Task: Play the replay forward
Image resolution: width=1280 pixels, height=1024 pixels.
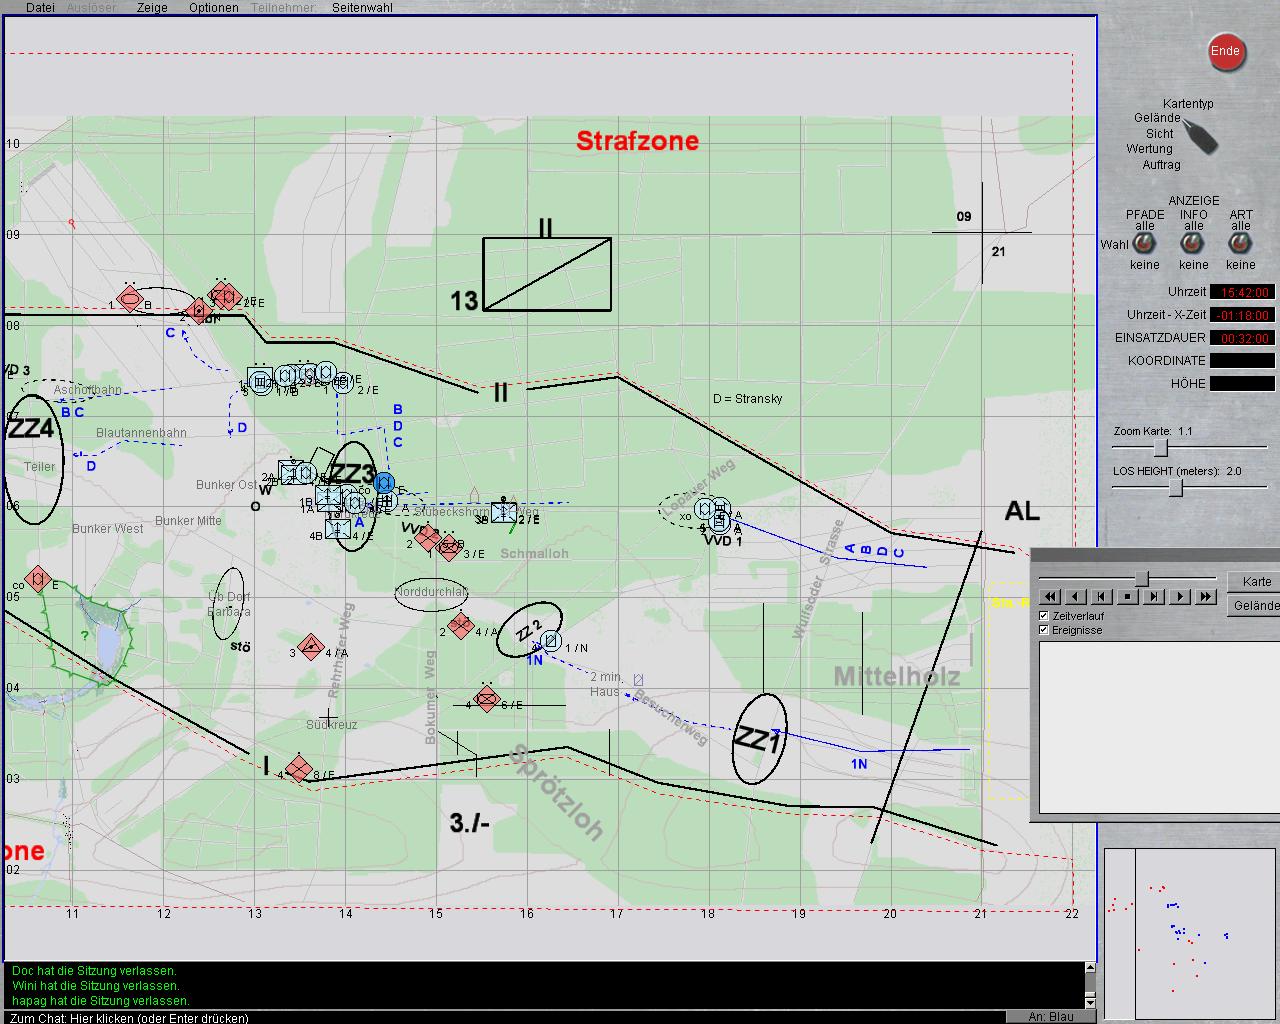Action: click(1179, 597)
